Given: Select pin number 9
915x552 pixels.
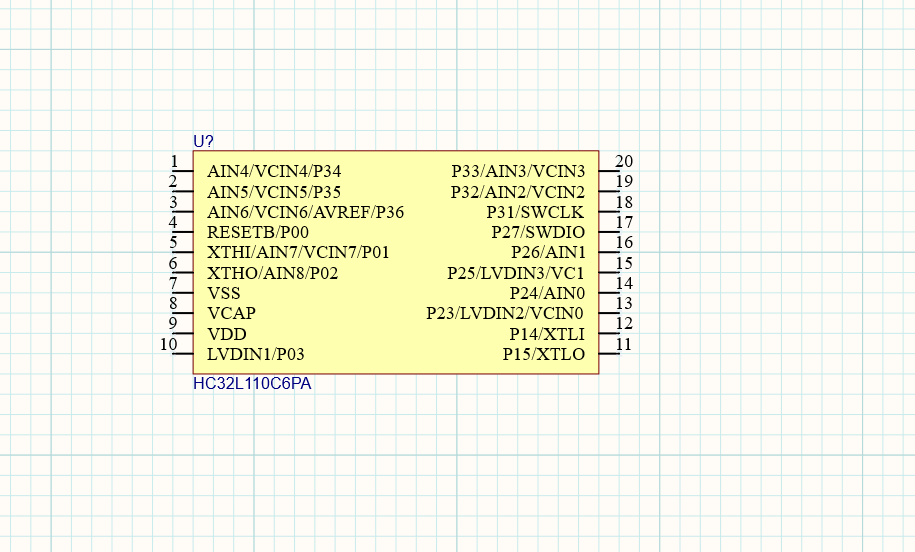Looking at the screenshot, I should point(173,323).
